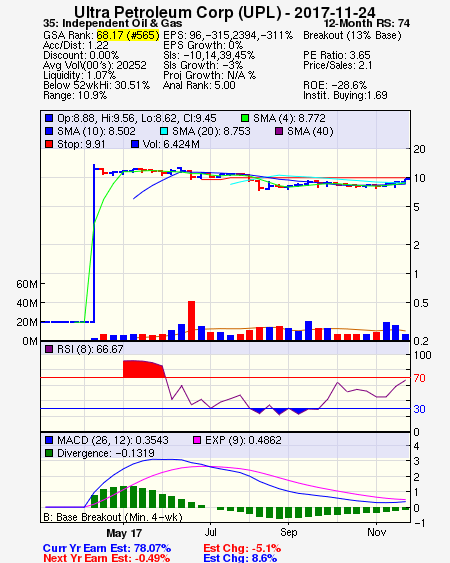Click the 'Anal Rank: 5.00' text
This screenshot has width=450, height=563.
(199, 85)
